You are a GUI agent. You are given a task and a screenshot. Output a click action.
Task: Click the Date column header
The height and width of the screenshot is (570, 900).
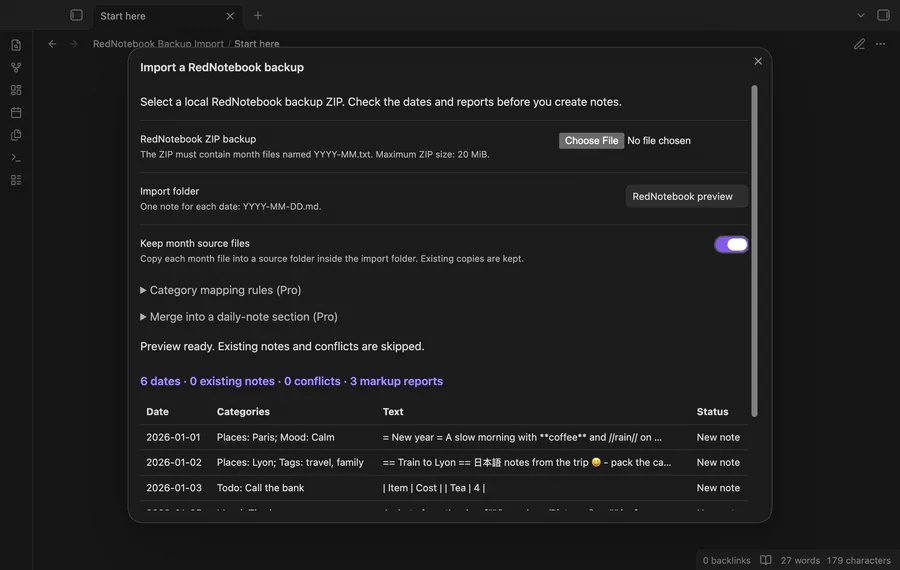pos(157,412)
